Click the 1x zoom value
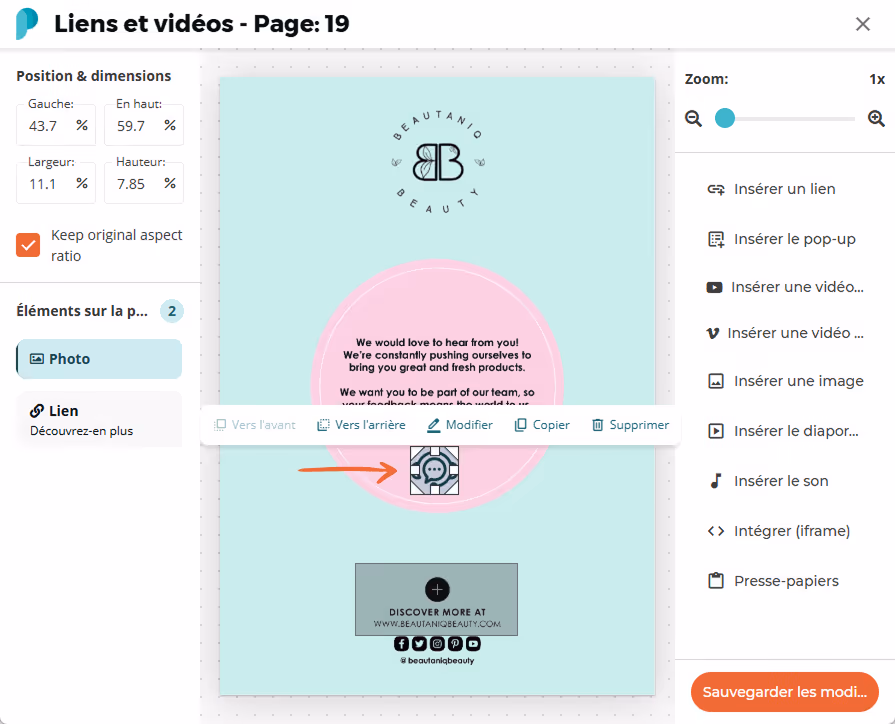The image size is (895, 724). click(877, 79)
